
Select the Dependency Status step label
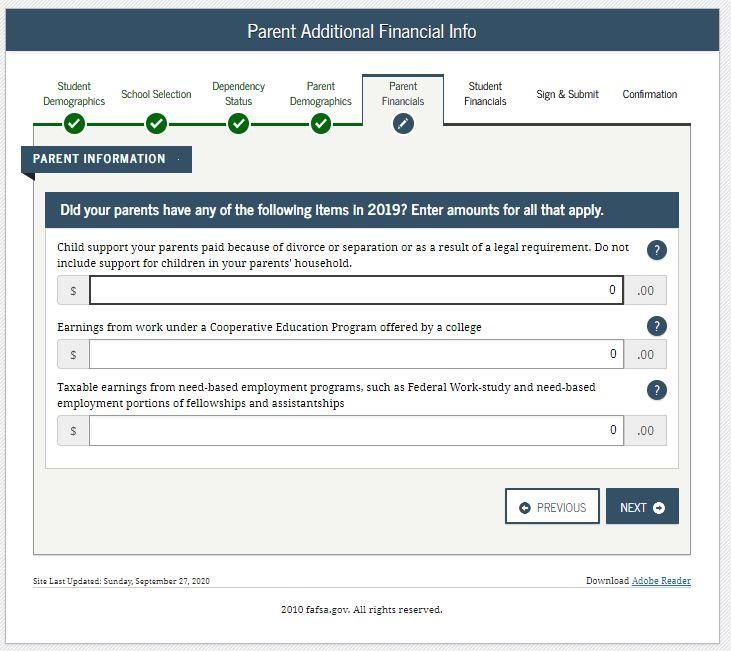pyautogui.click(x=238, y=94)
